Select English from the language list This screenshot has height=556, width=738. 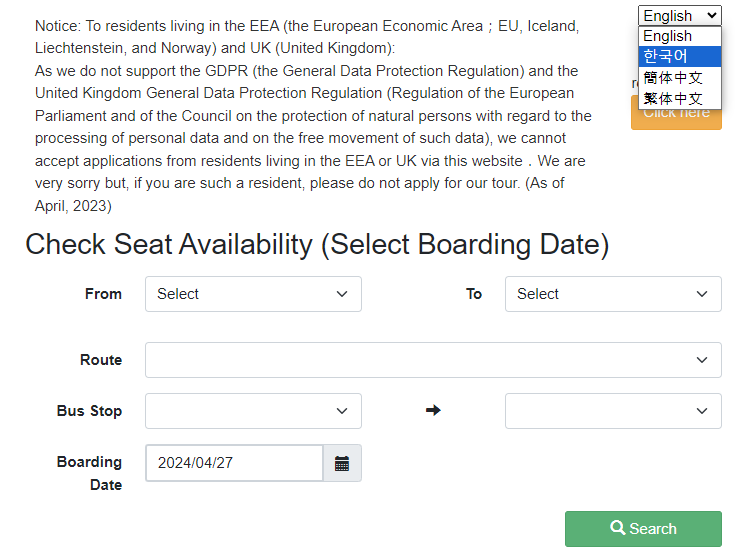click(x=668, y=36)
